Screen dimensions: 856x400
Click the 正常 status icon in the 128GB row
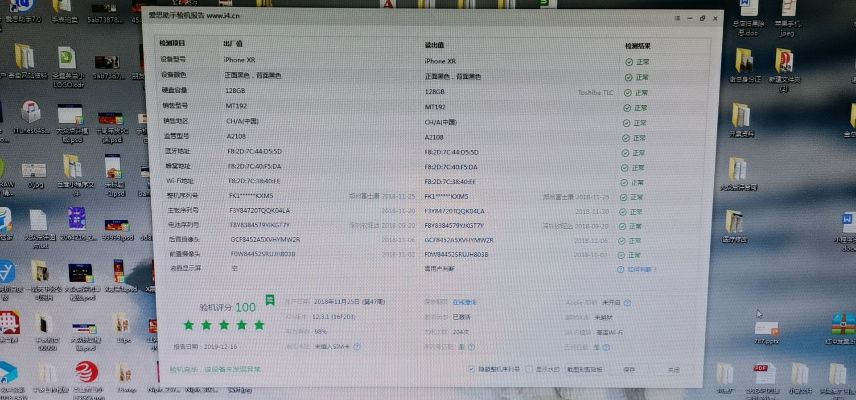[628, 91]
